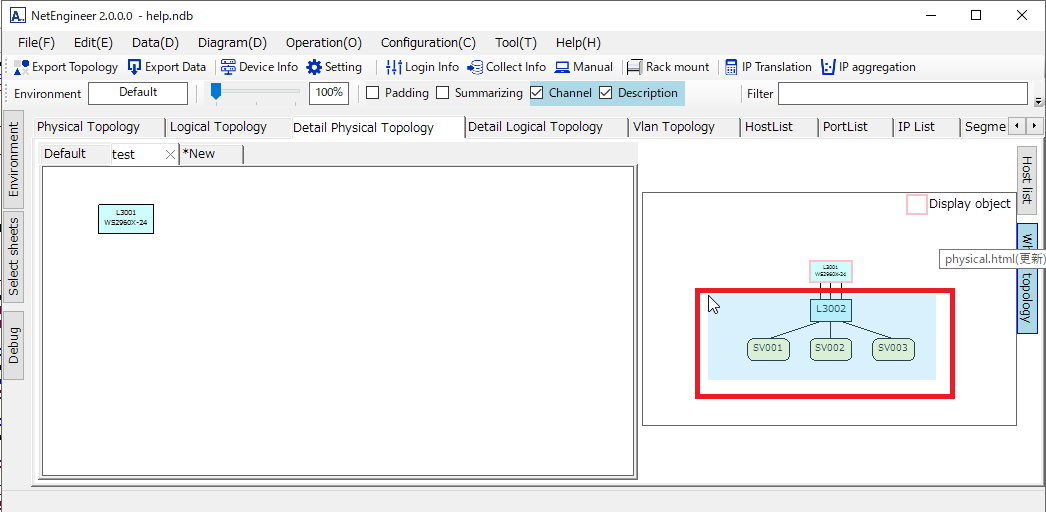Open Device Info from toolbar
Image resolution: width=1046 pixels, height=512 pixels.
228,67
